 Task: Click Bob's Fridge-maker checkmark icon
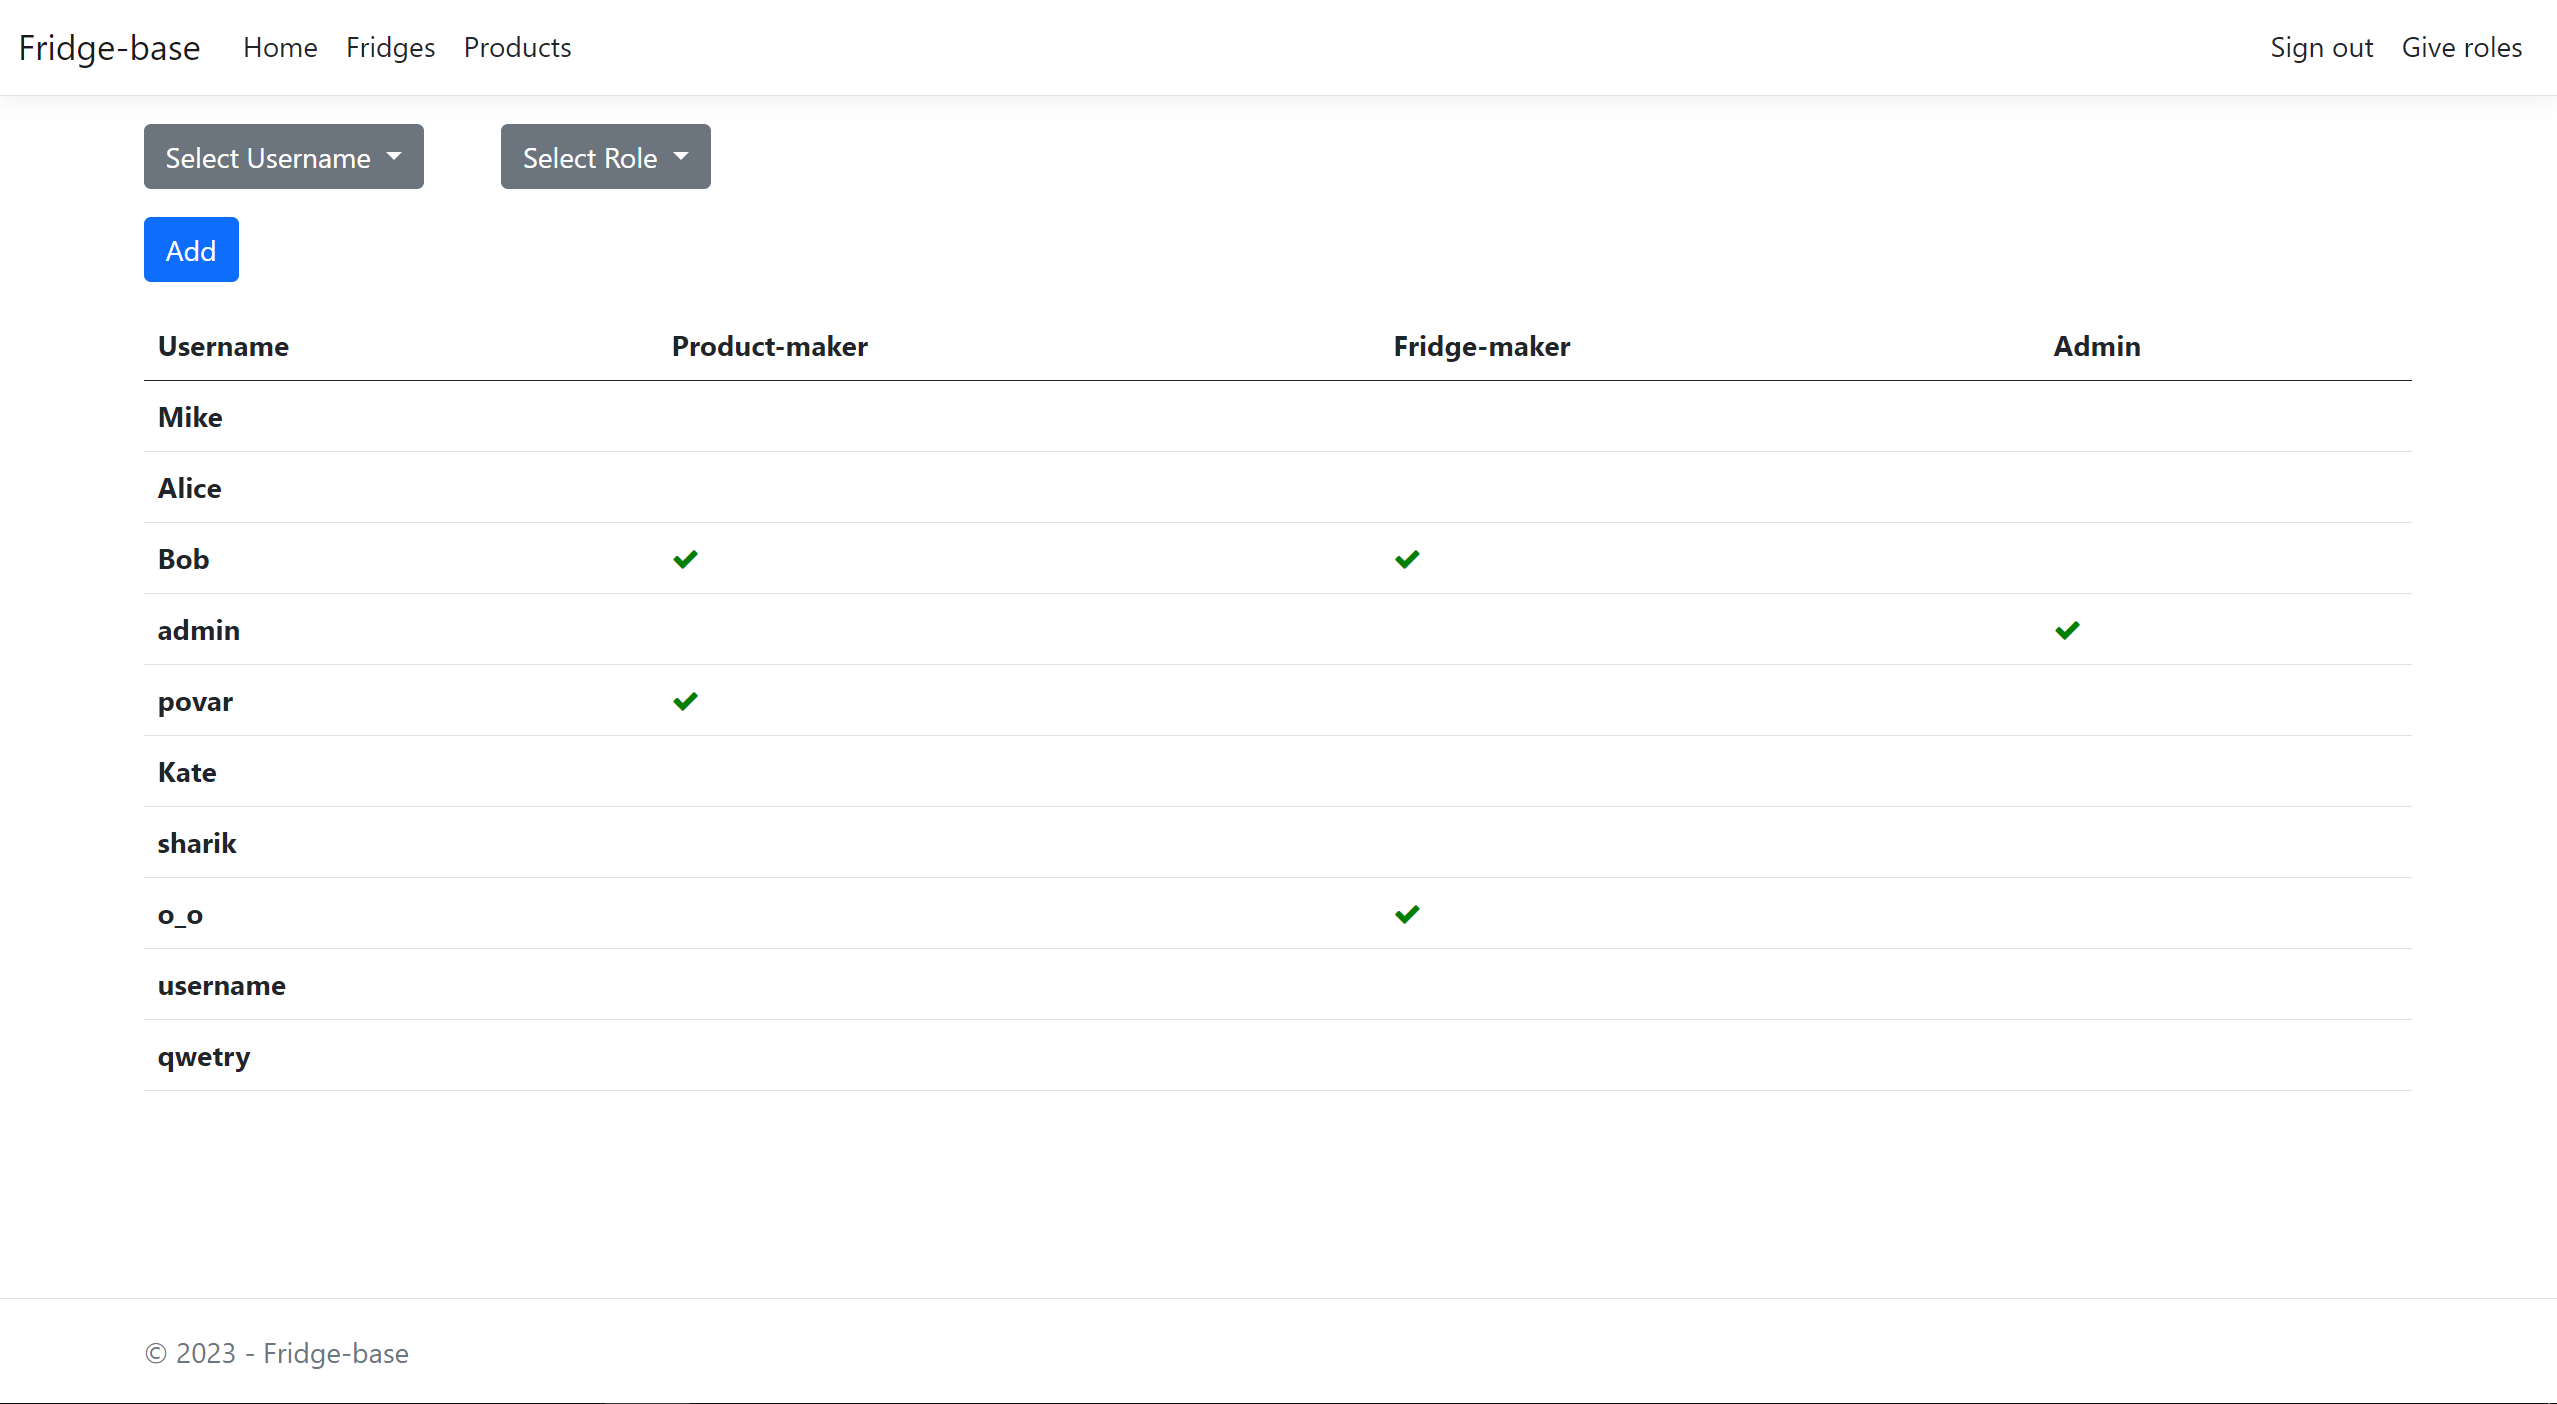[1406, 559]
